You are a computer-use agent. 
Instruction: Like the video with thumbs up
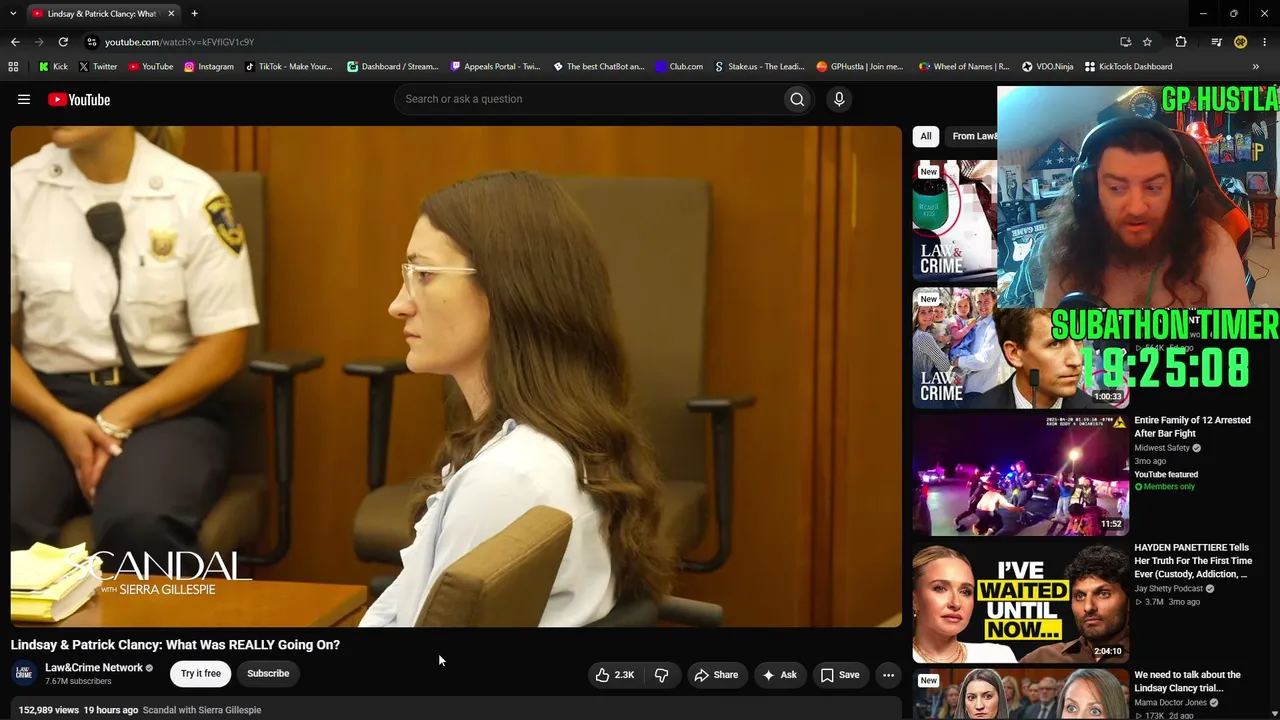coord(615,675)
